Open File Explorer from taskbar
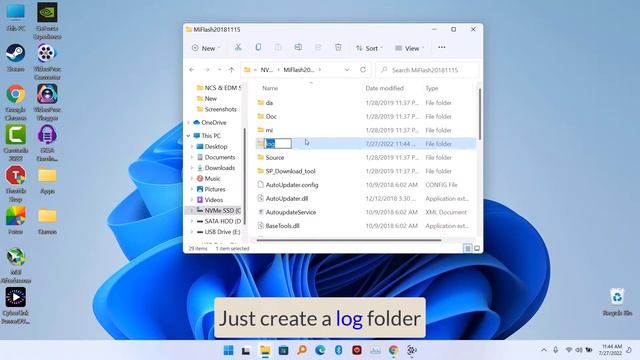This screenshot has height=360, width=640. pyautogui.click(x=265, y=350)
